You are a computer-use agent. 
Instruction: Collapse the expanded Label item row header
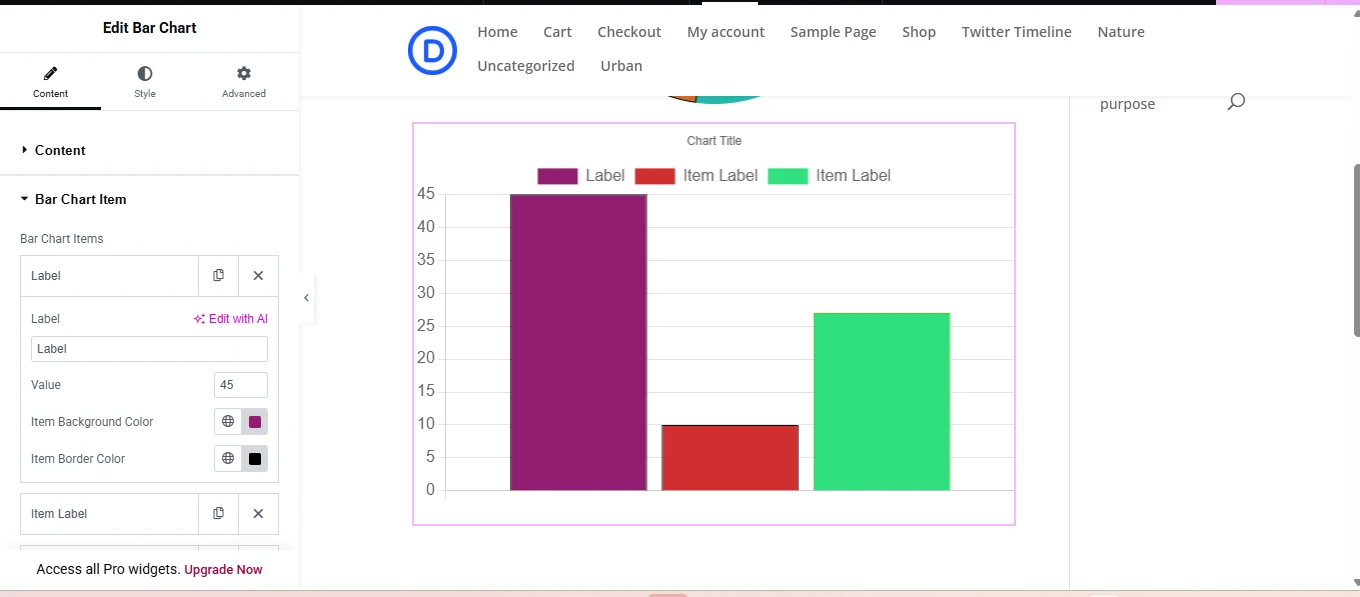coord(109,276)
